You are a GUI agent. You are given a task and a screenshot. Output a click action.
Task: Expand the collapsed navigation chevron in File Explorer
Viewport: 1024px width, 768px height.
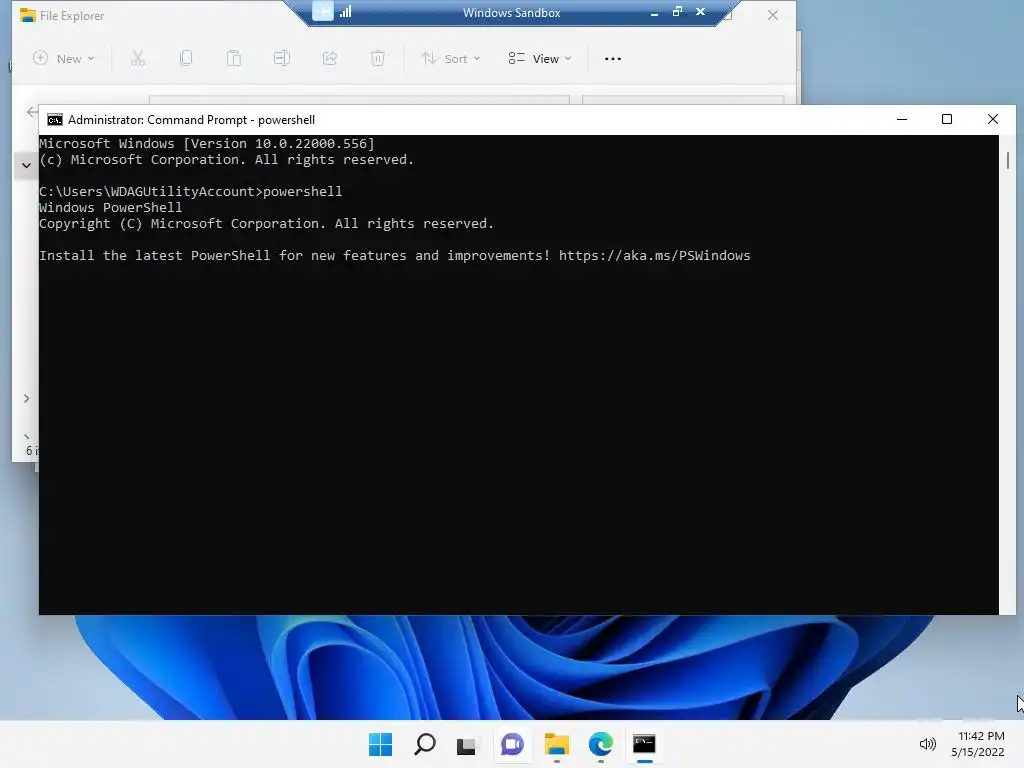[26, 398]
